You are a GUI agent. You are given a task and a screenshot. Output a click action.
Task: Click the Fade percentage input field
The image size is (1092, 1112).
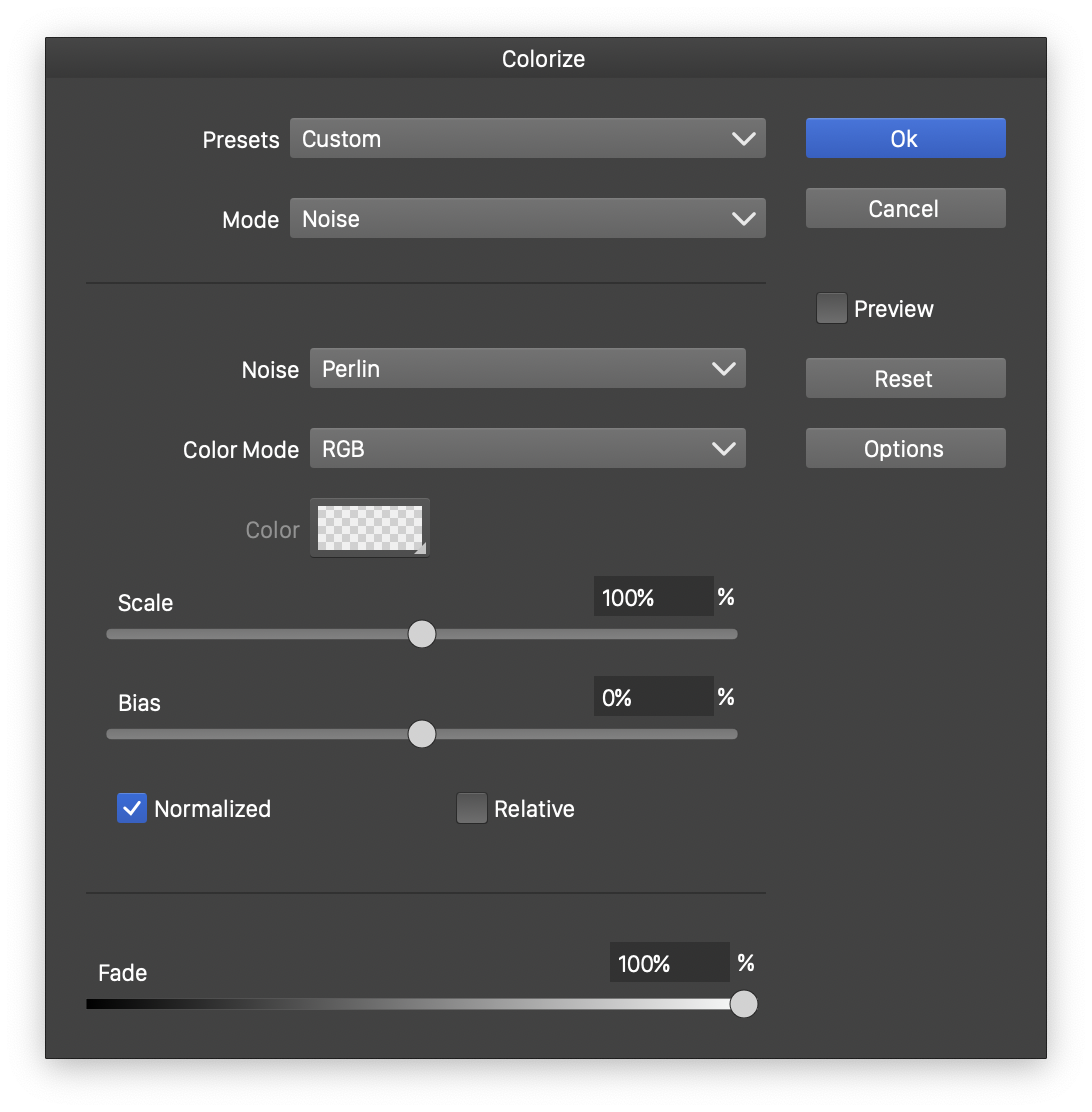click(x=669, y=964)
